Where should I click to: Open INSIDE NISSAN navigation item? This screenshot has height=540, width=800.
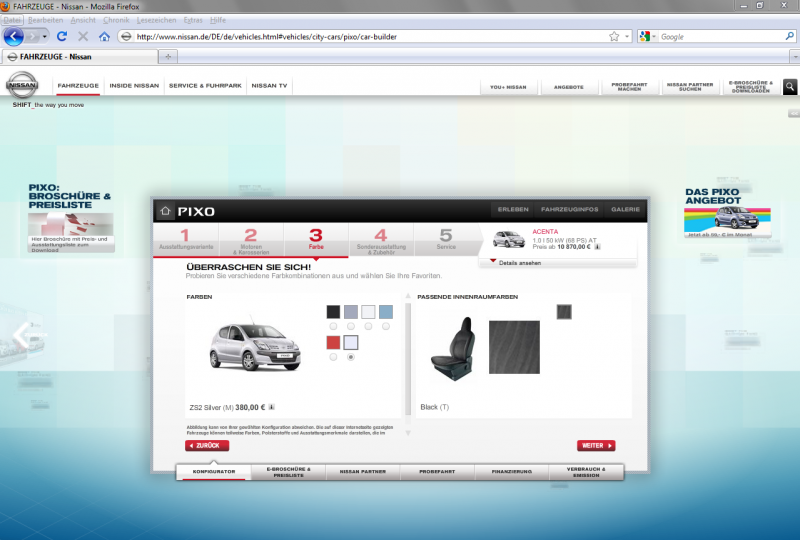[x=134, y=86]
